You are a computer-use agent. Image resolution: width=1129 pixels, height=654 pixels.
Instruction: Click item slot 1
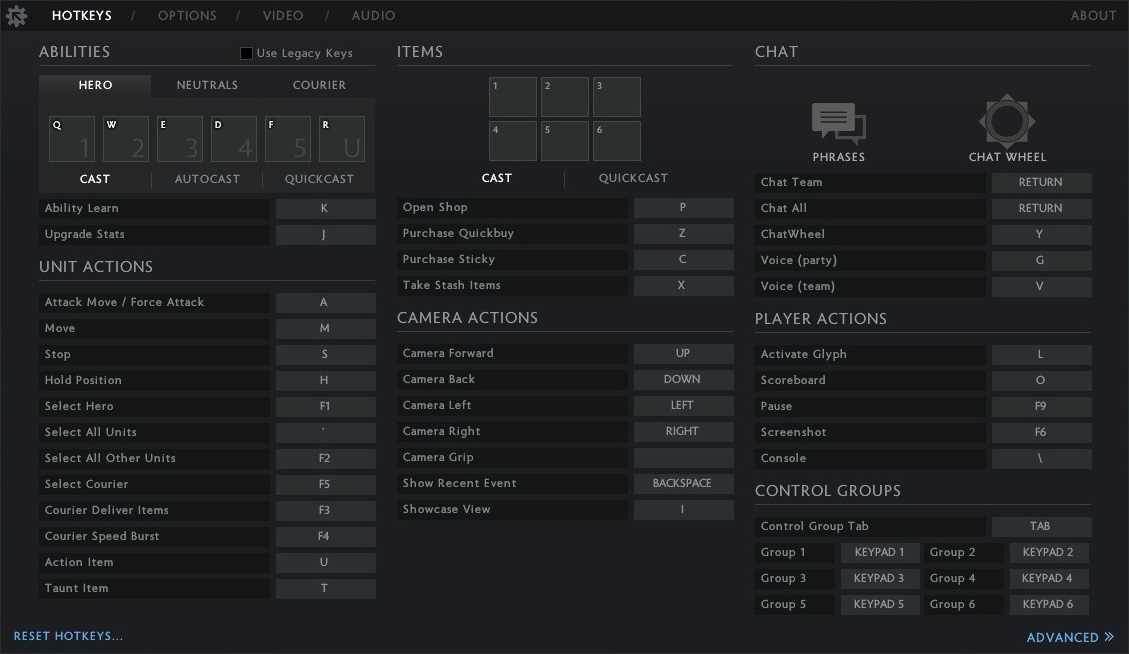pyautogui.click(x=512, y=96)
